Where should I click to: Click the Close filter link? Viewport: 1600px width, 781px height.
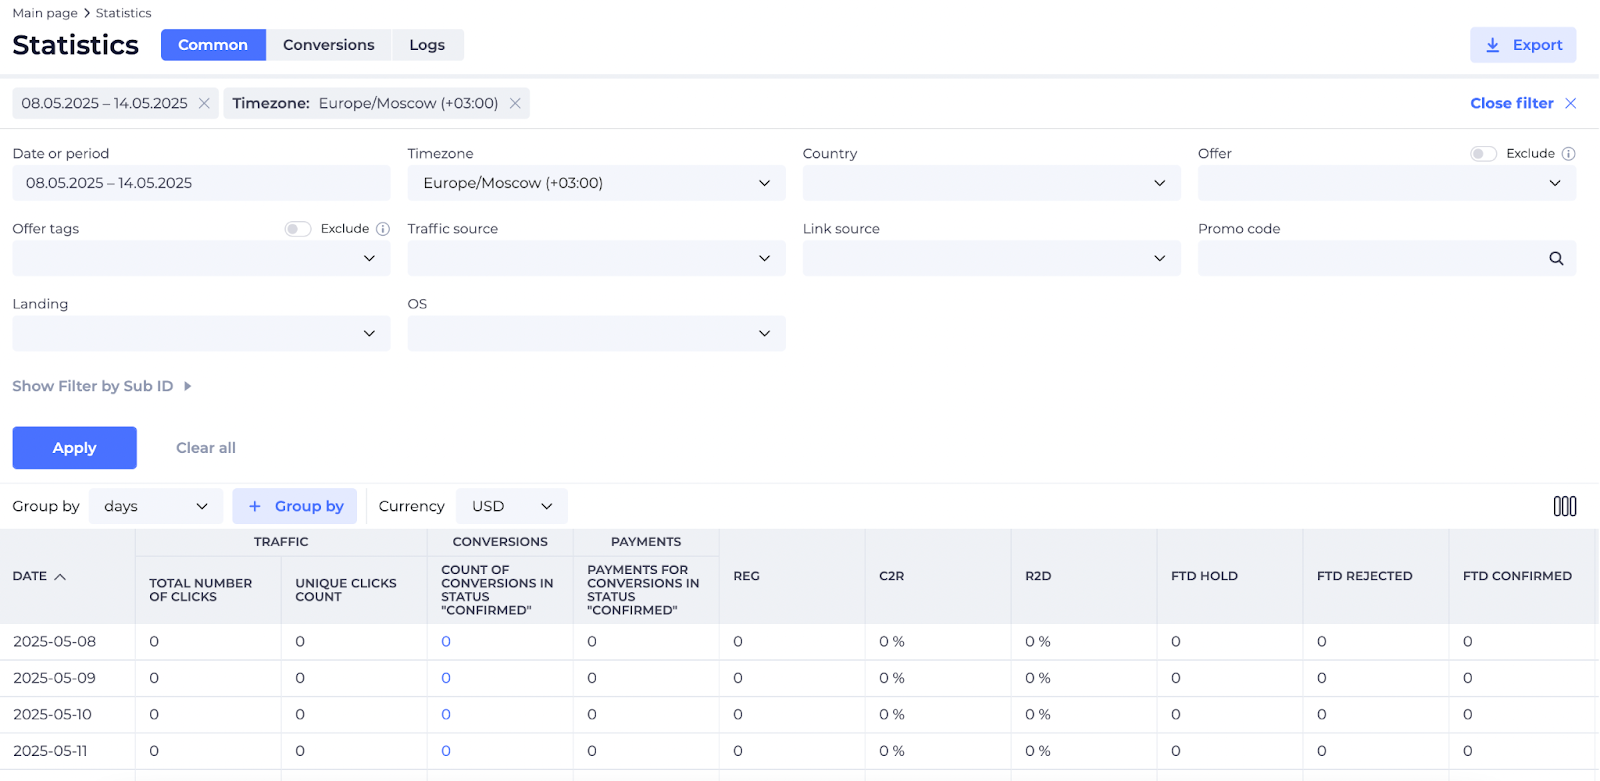coord(1512,103)
